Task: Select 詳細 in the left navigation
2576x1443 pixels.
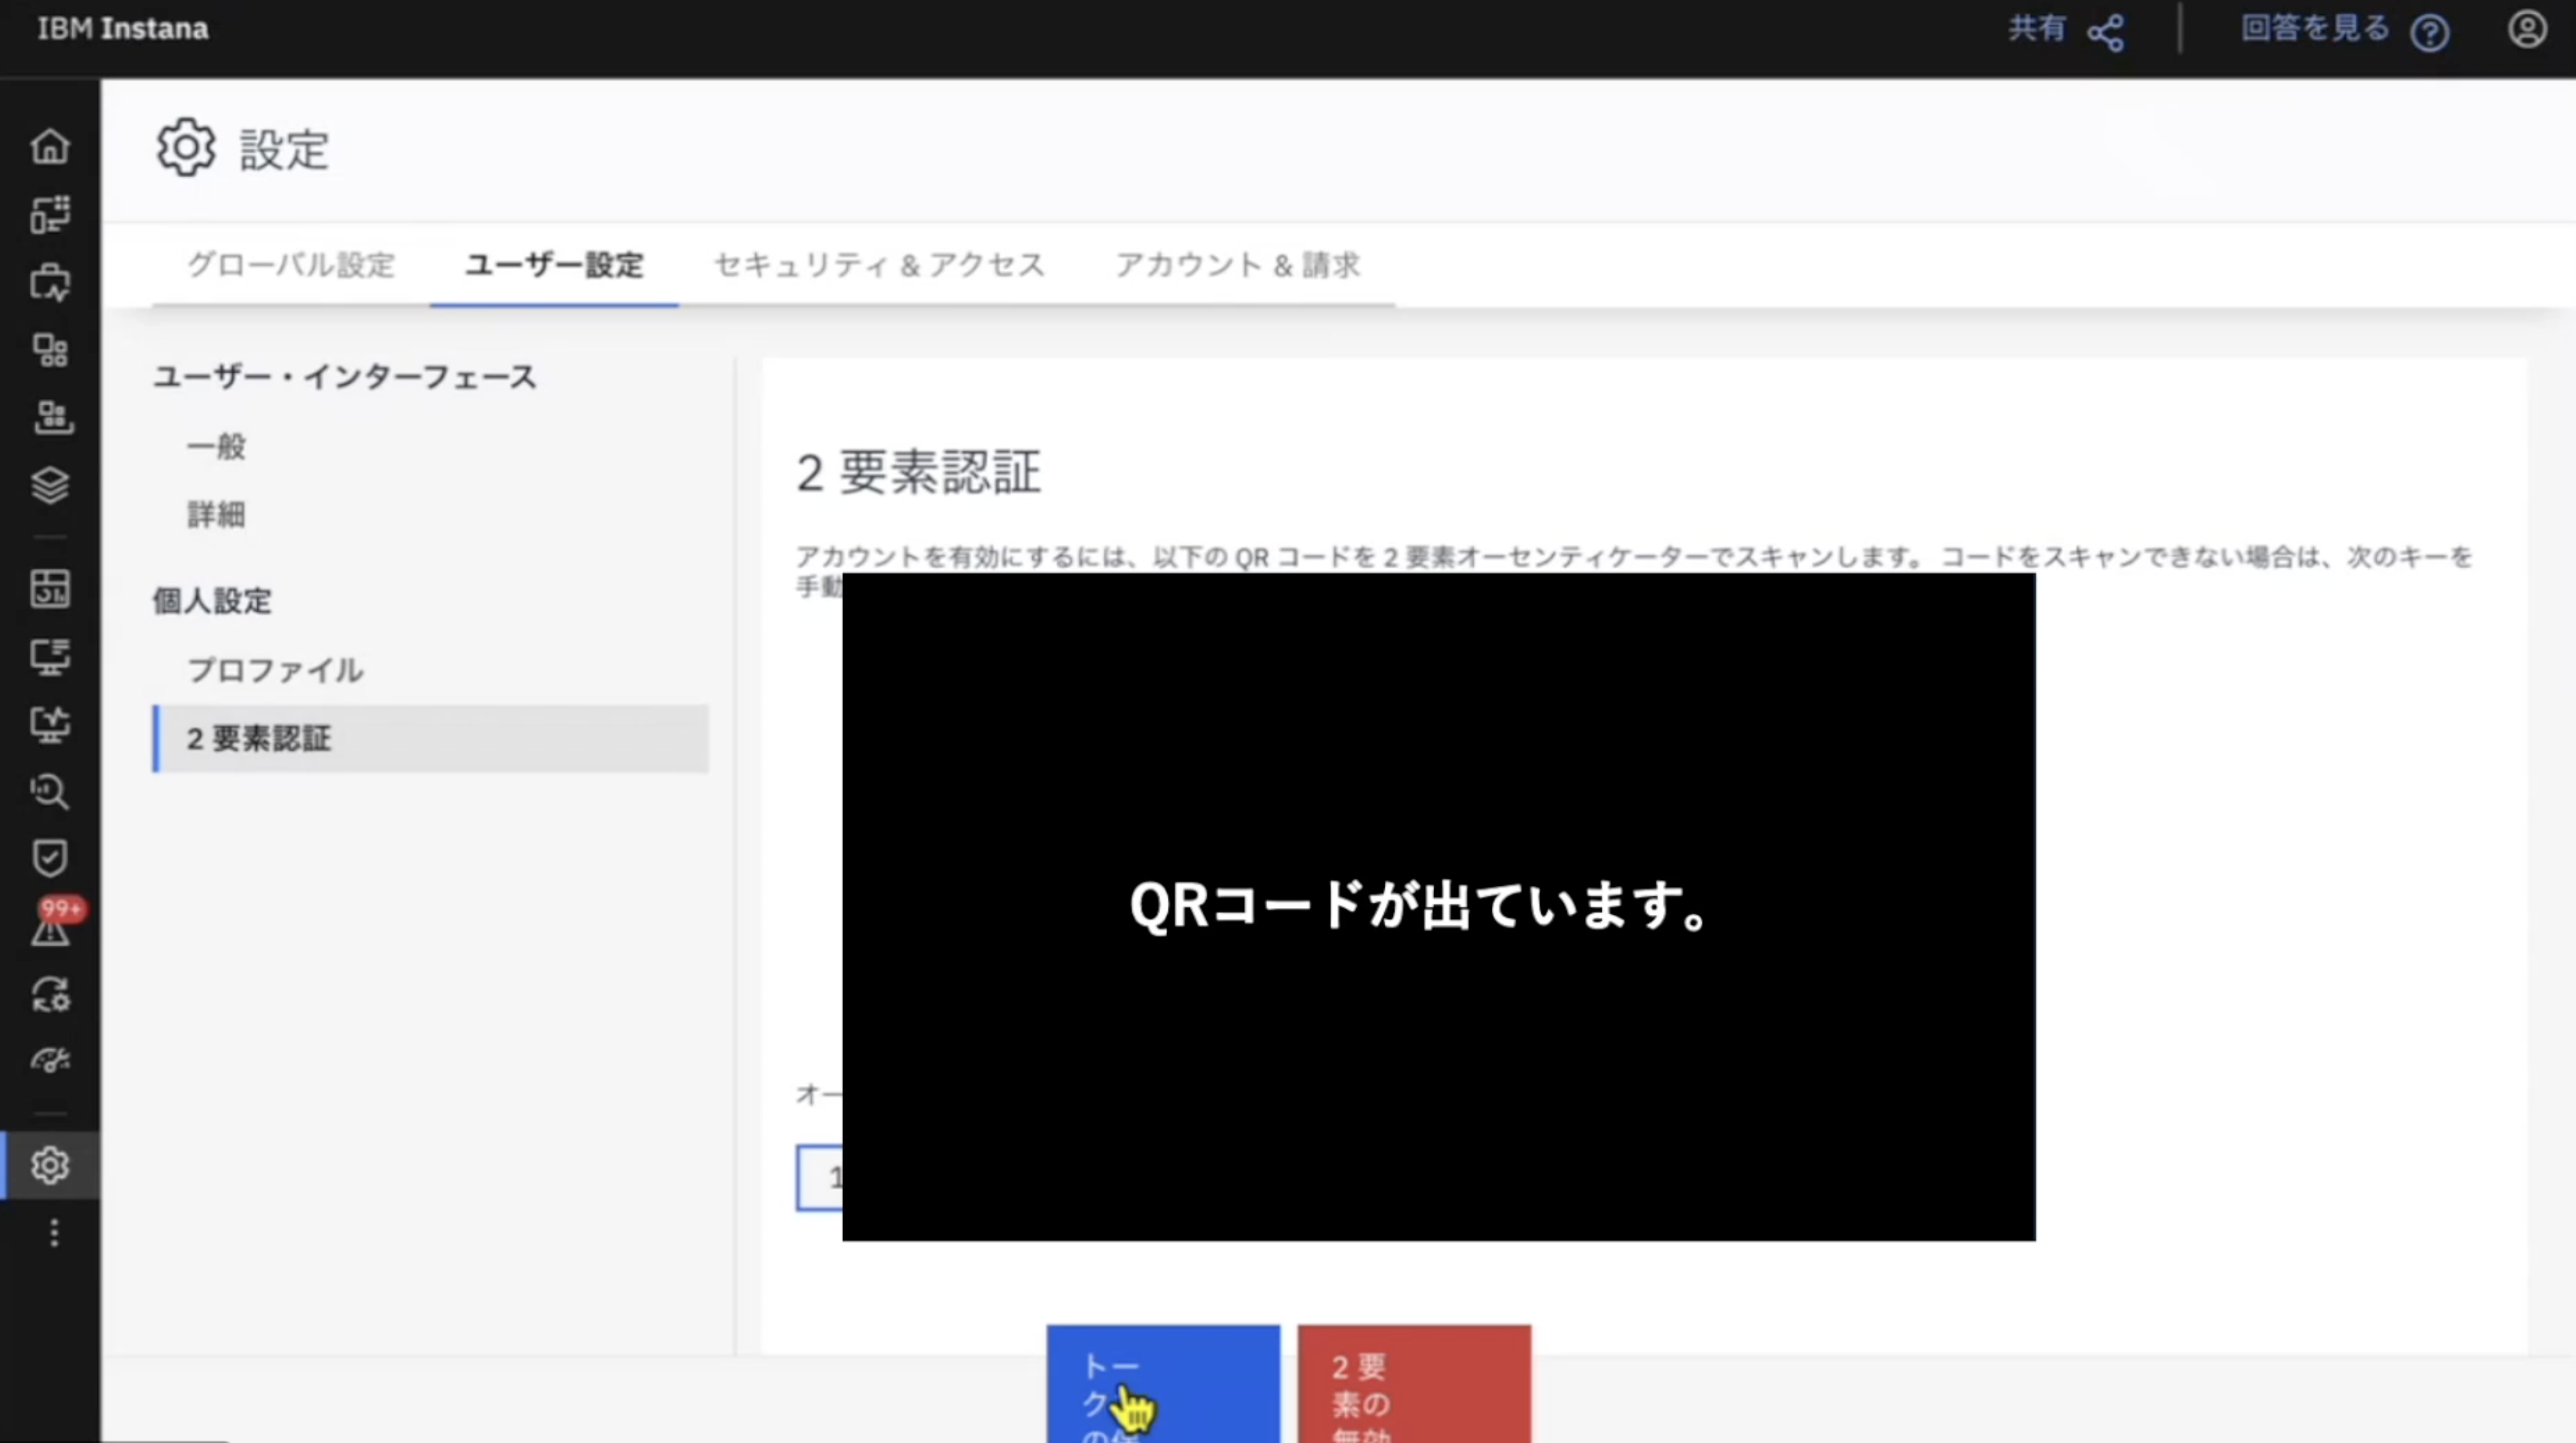Action: click(x=216, y=514)
